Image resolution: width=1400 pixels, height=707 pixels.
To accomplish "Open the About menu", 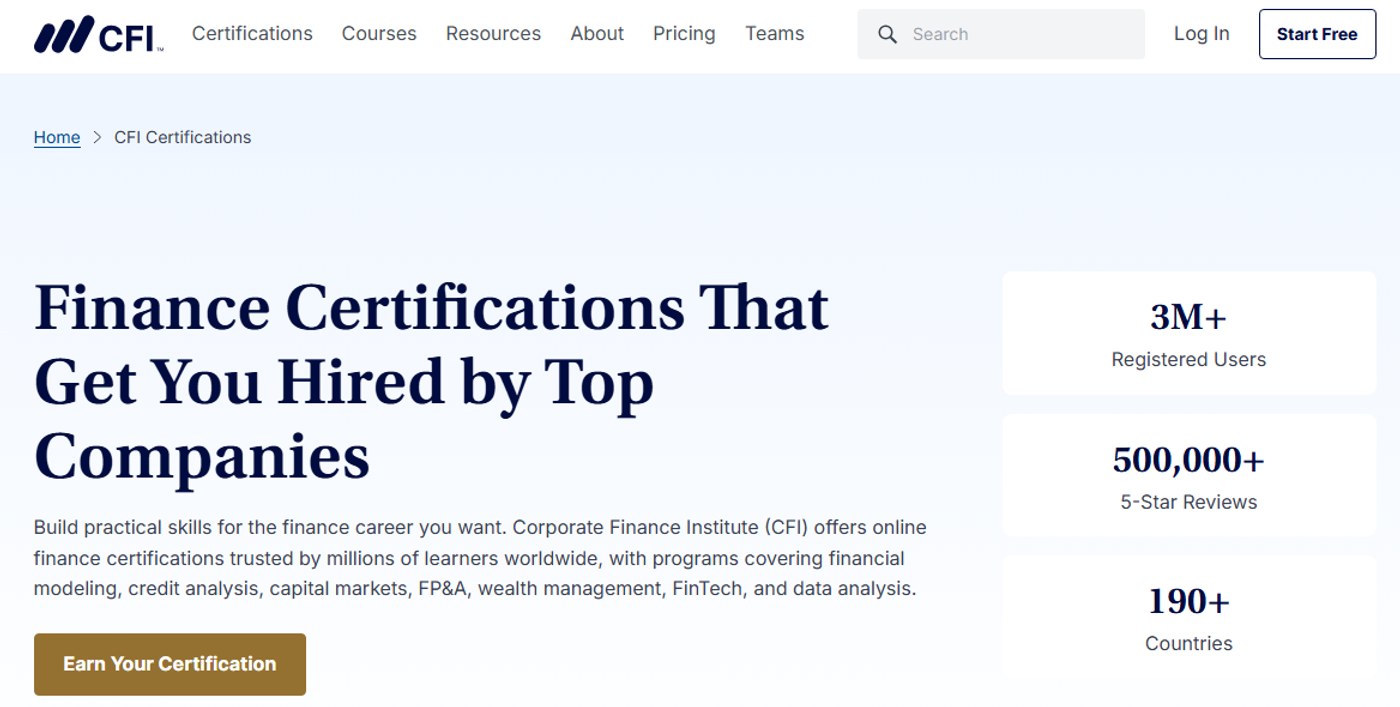I will [x=597, y=34].
